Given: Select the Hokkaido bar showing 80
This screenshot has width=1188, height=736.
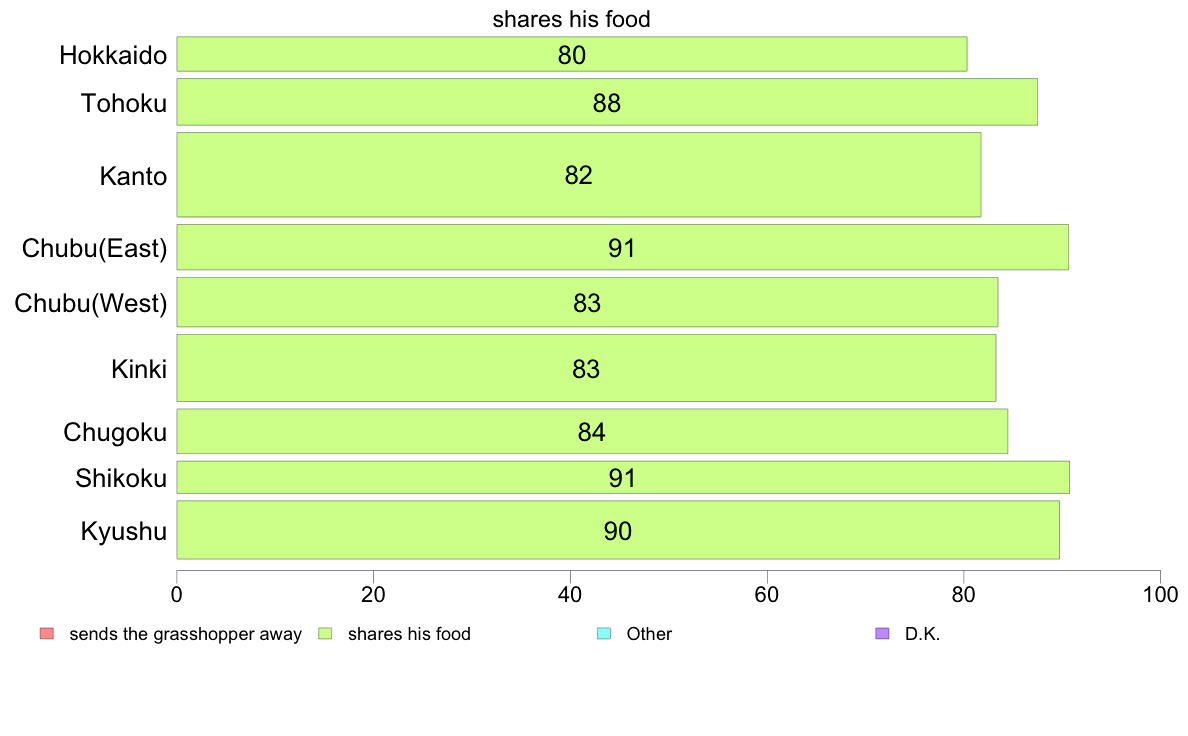Looking at the screenshot, I should [x=572, y=54].
